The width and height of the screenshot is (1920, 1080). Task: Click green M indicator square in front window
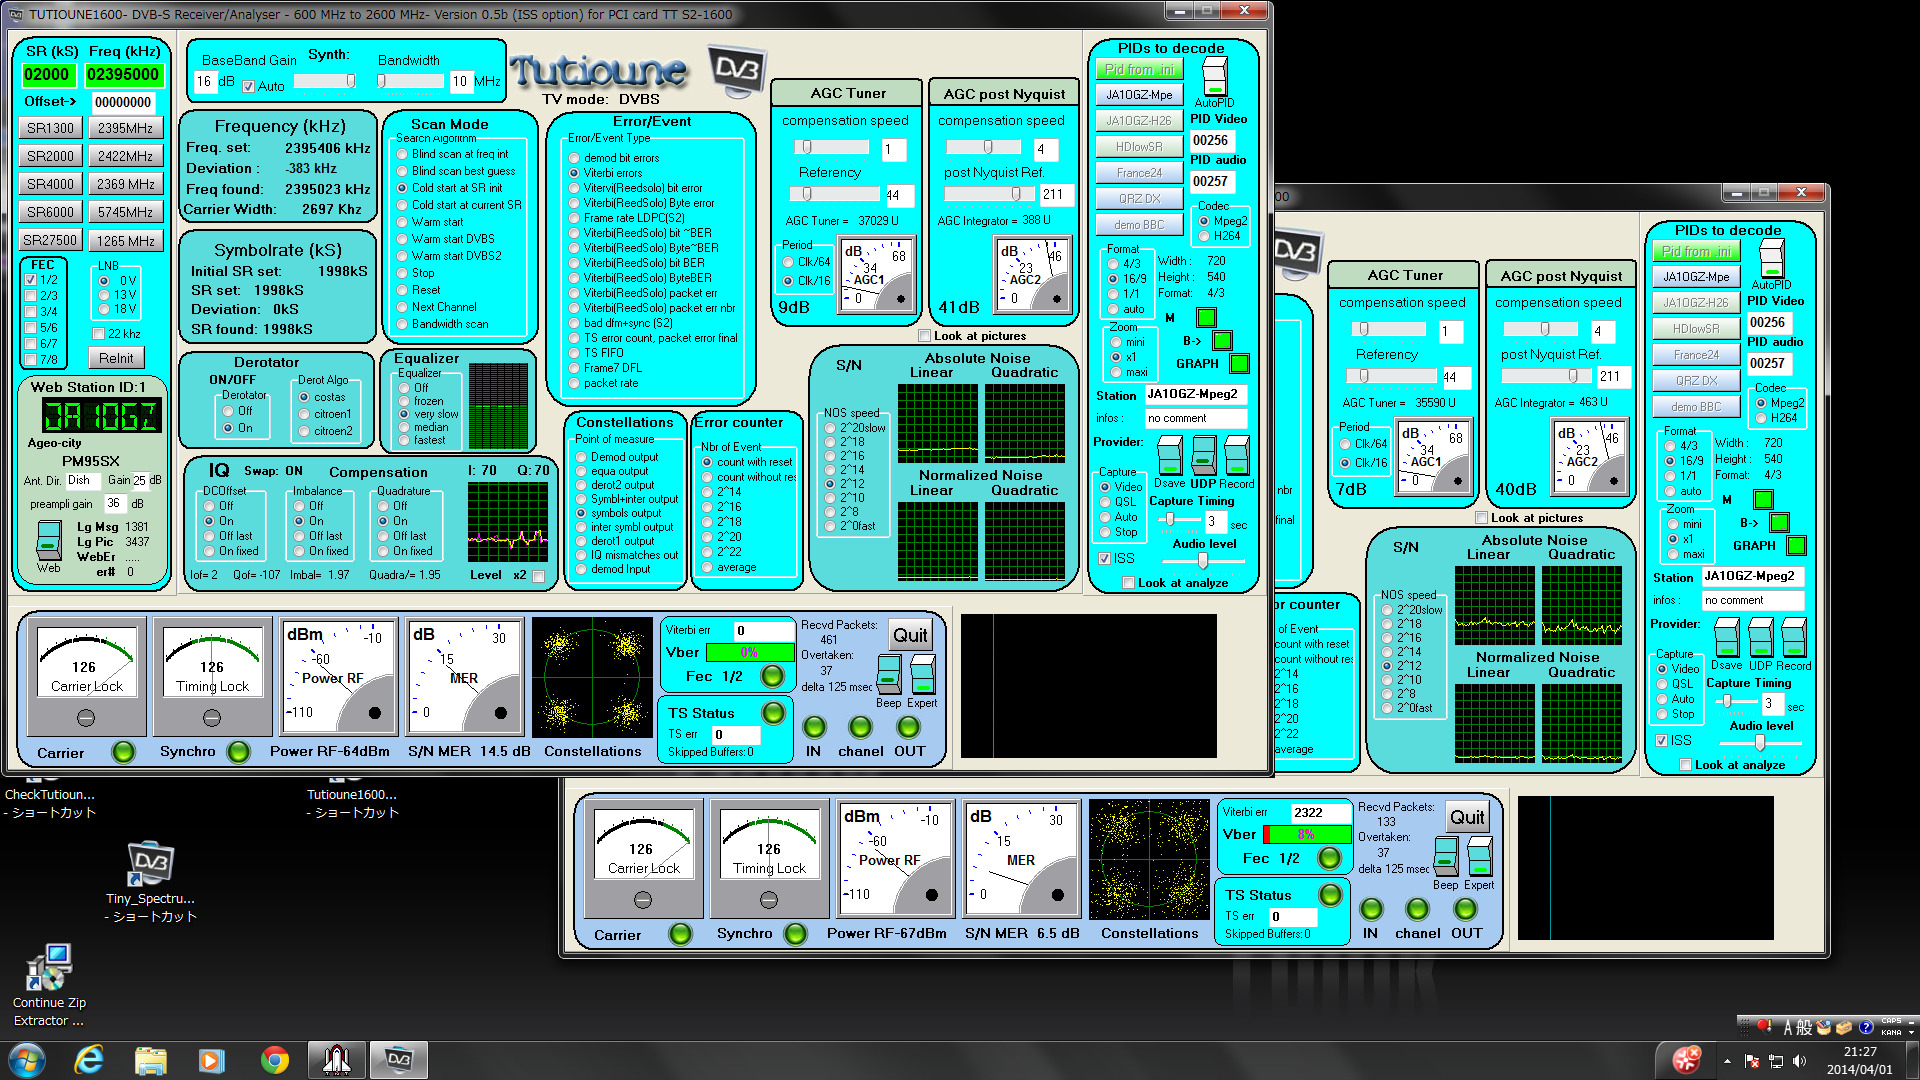1206,318
